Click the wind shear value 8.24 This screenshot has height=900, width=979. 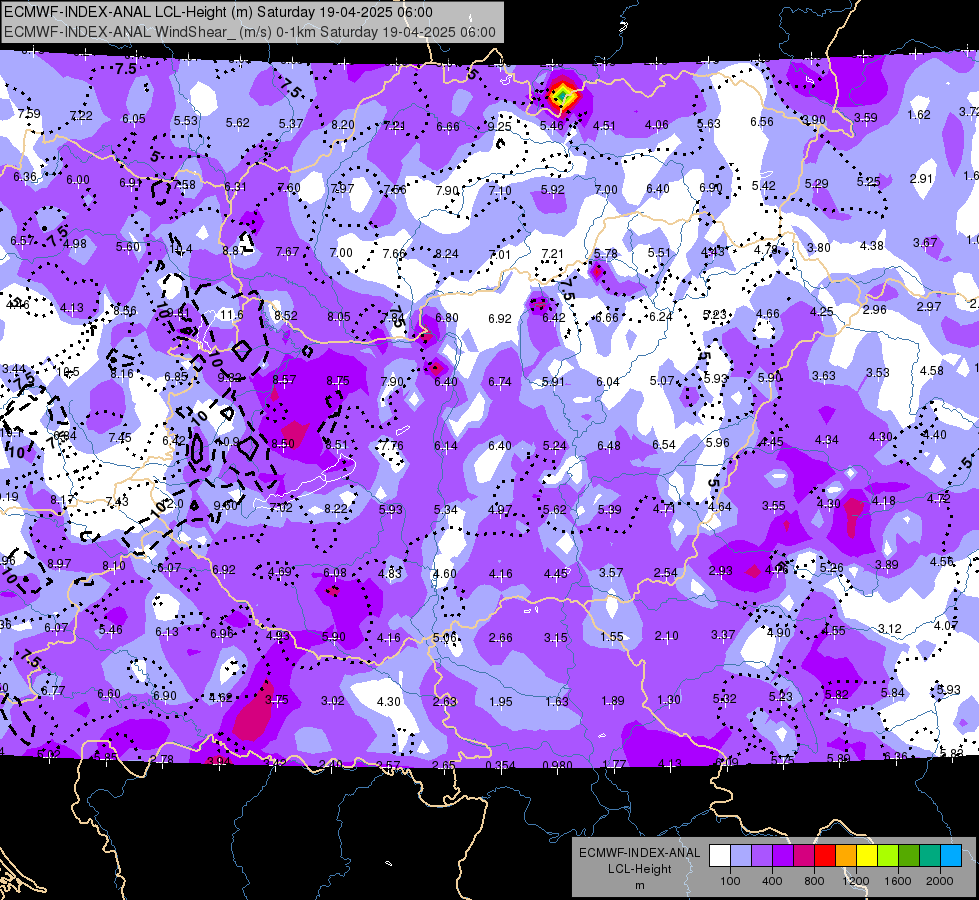coord(446,254)
